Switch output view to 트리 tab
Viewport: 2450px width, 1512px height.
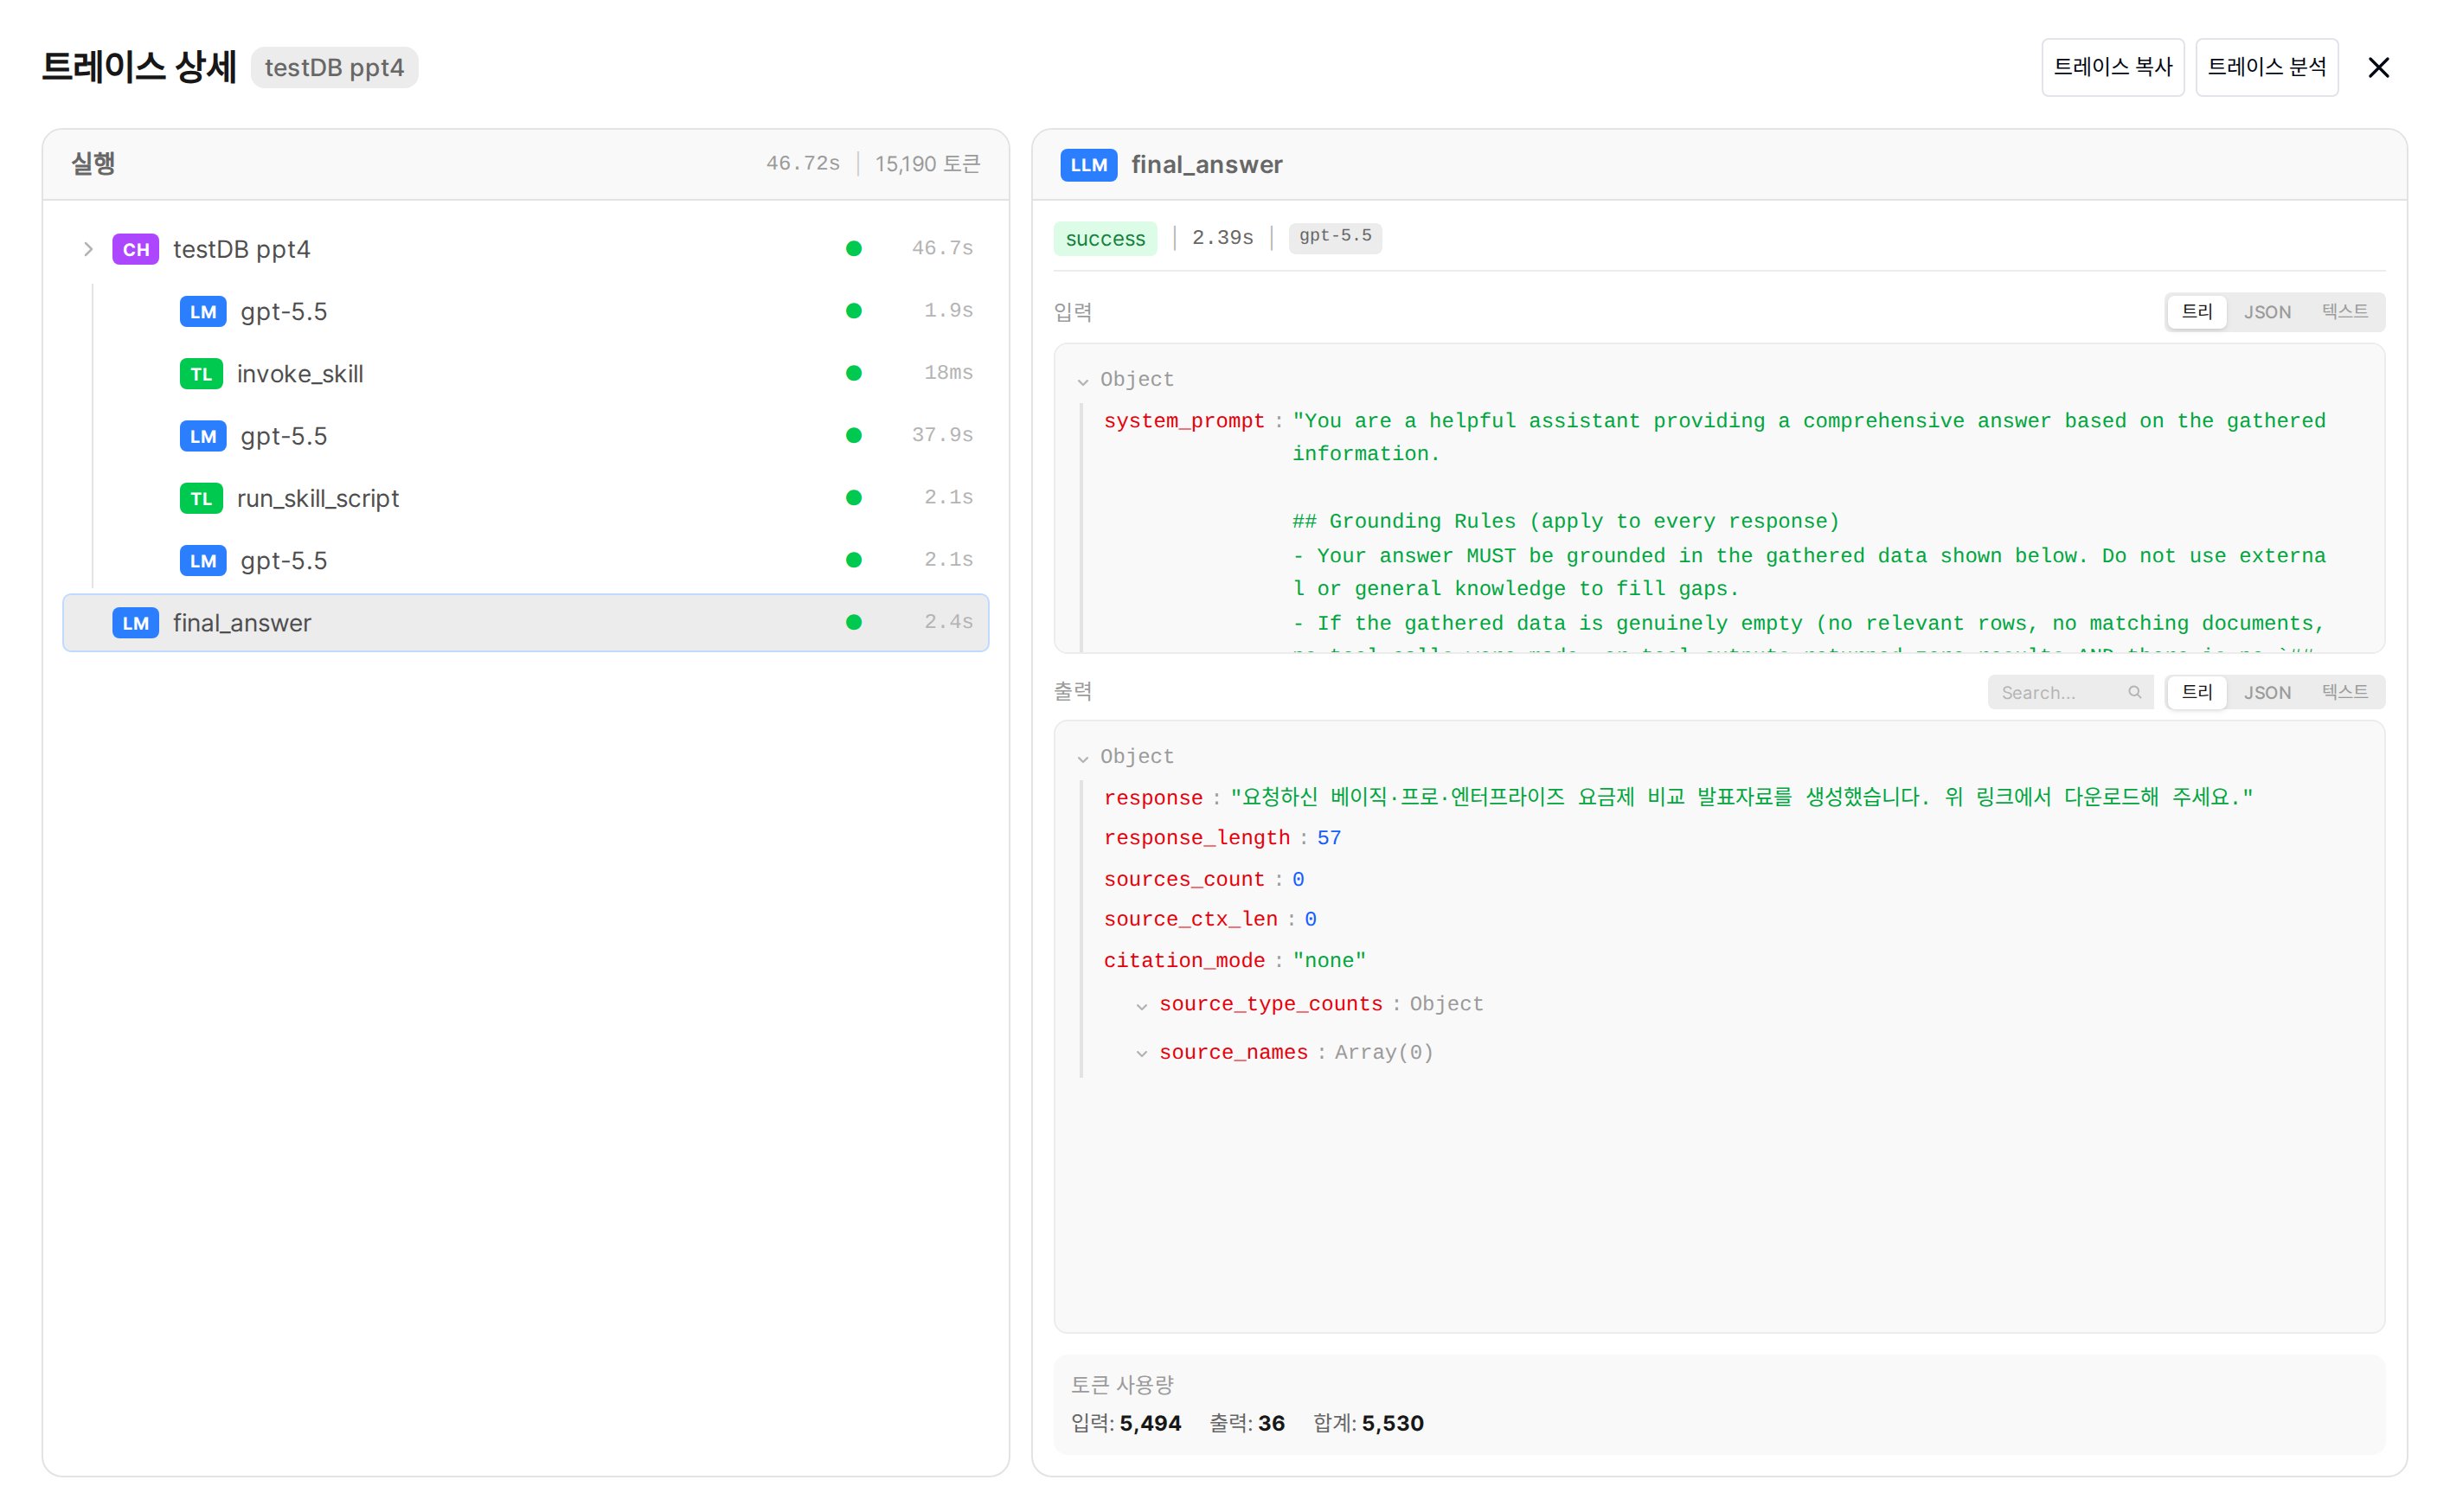pos(2196,692)
